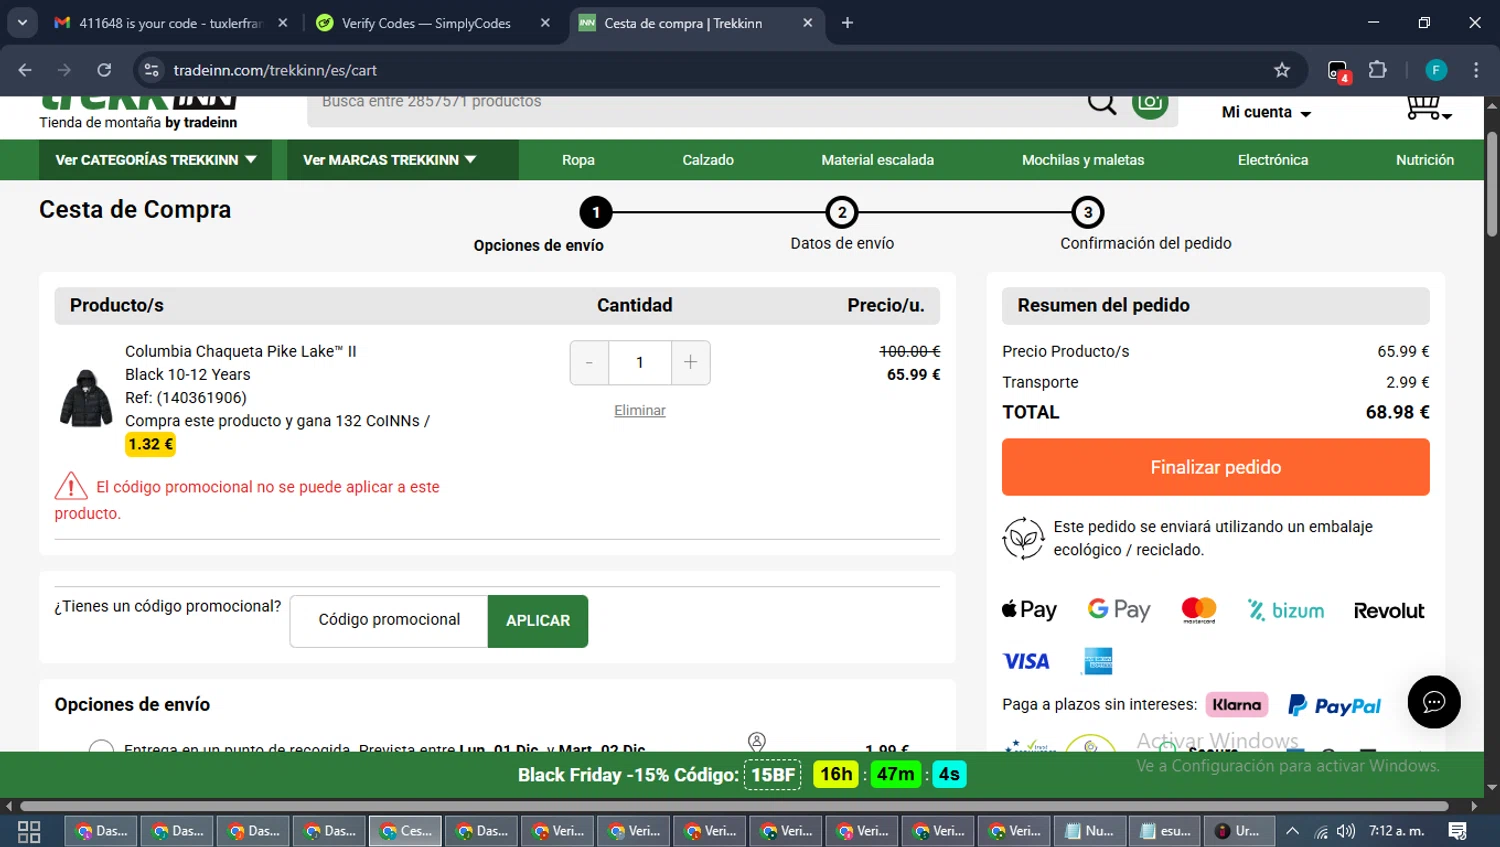Click the PayPal logo

point(1334,705)
